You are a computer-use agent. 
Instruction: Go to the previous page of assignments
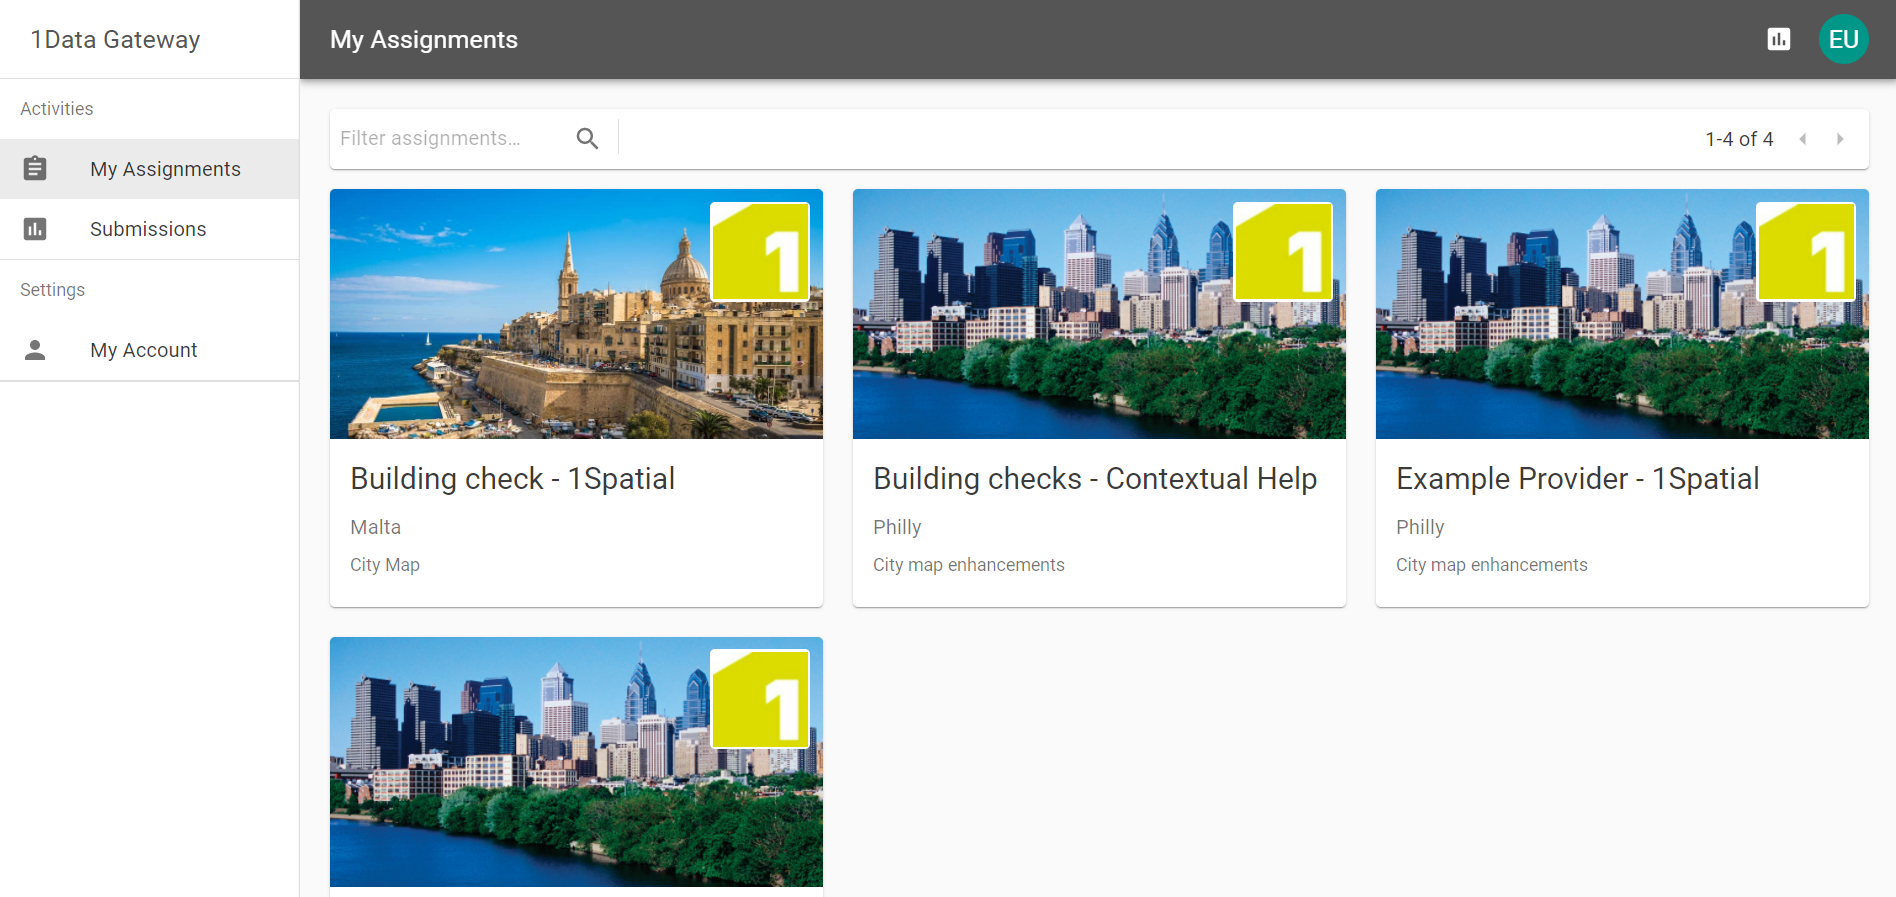(1802, 139)
